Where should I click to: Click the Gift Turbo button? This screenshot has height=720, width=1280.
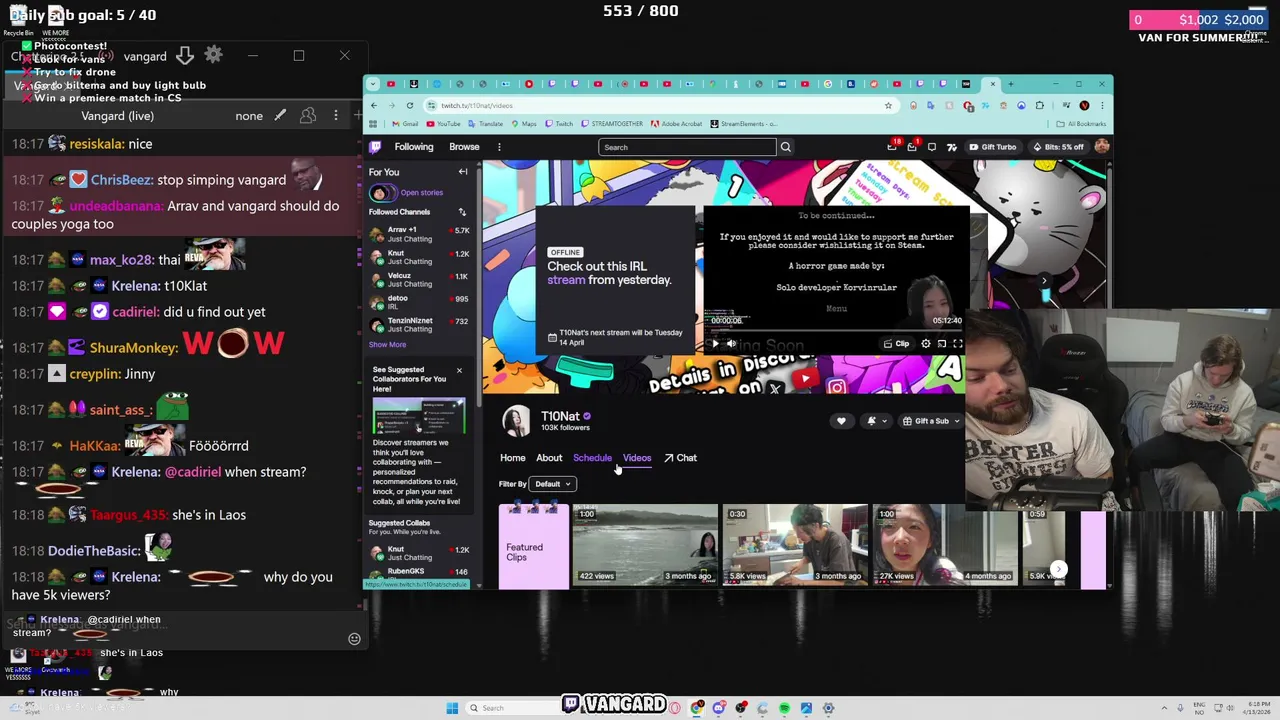point(993,147)
